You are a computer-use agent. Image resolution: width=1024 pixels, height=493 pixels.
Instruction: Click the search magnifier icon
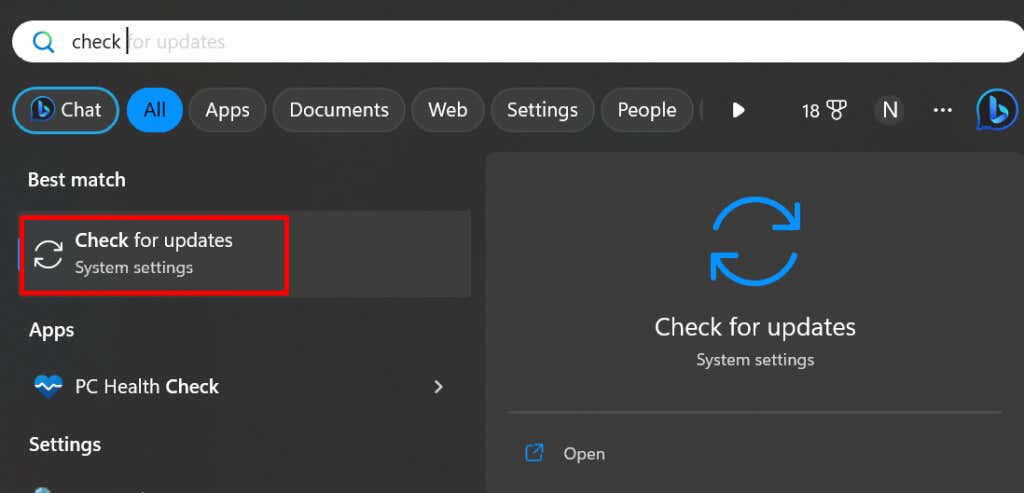(x=43, y=42)
